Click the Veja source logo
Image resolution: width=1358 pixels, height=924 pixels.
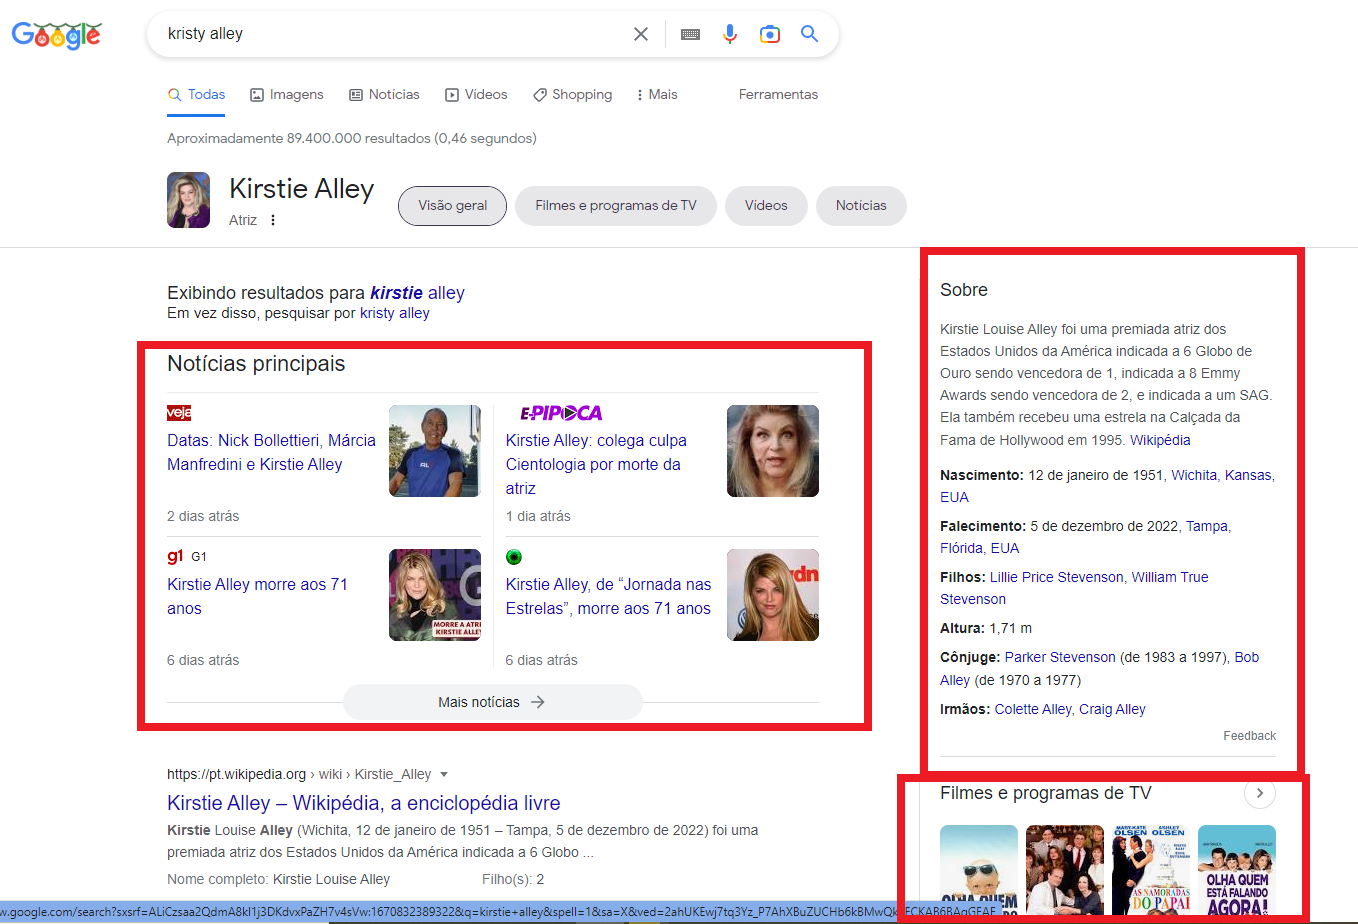pos(179,413)
